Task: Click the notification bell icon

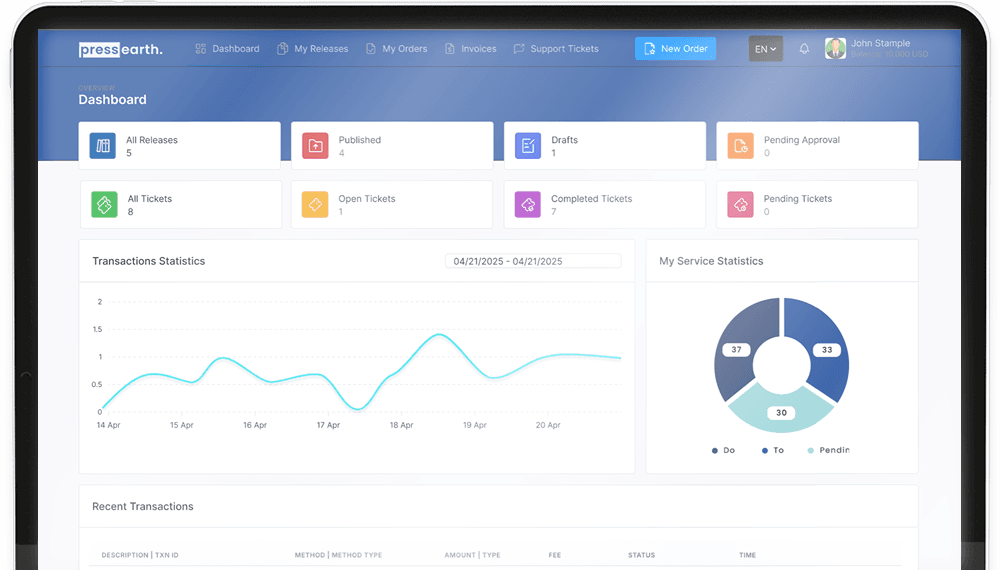Action: (x=804, y=49)
